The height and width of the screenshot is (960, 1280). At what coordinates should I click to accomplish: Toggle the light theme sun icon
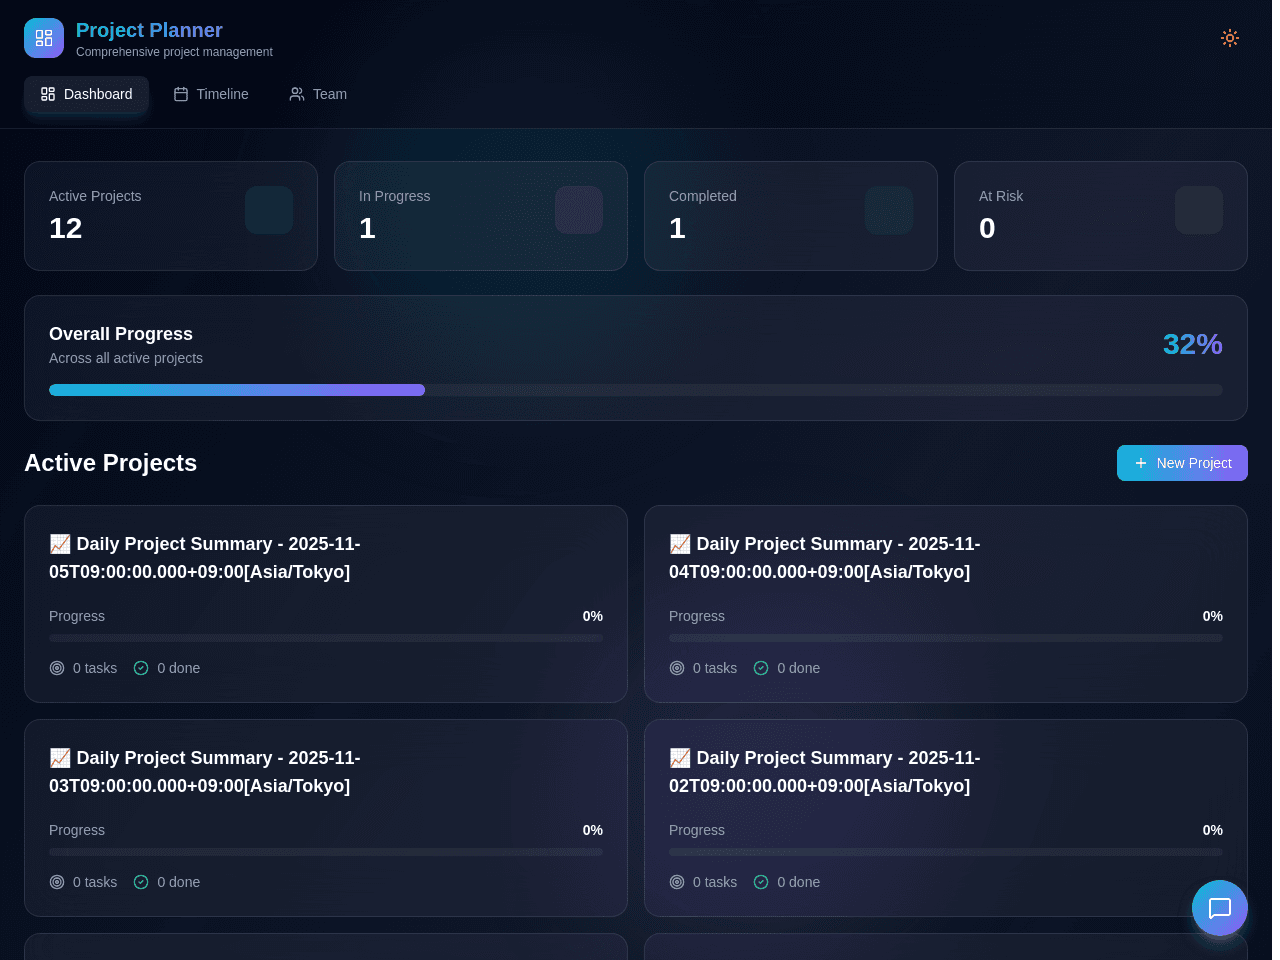tap(1230, 38)
